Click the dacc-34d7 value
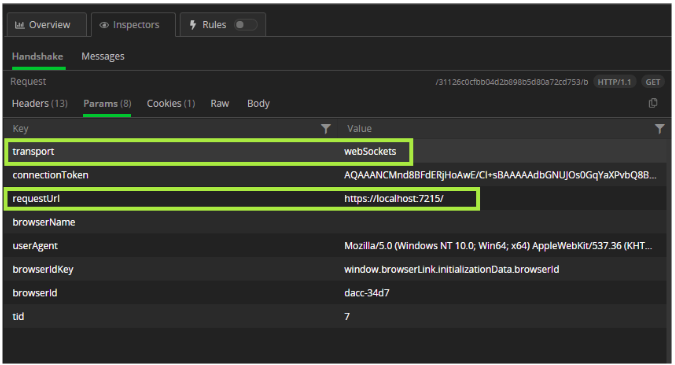 pos(367,293)
